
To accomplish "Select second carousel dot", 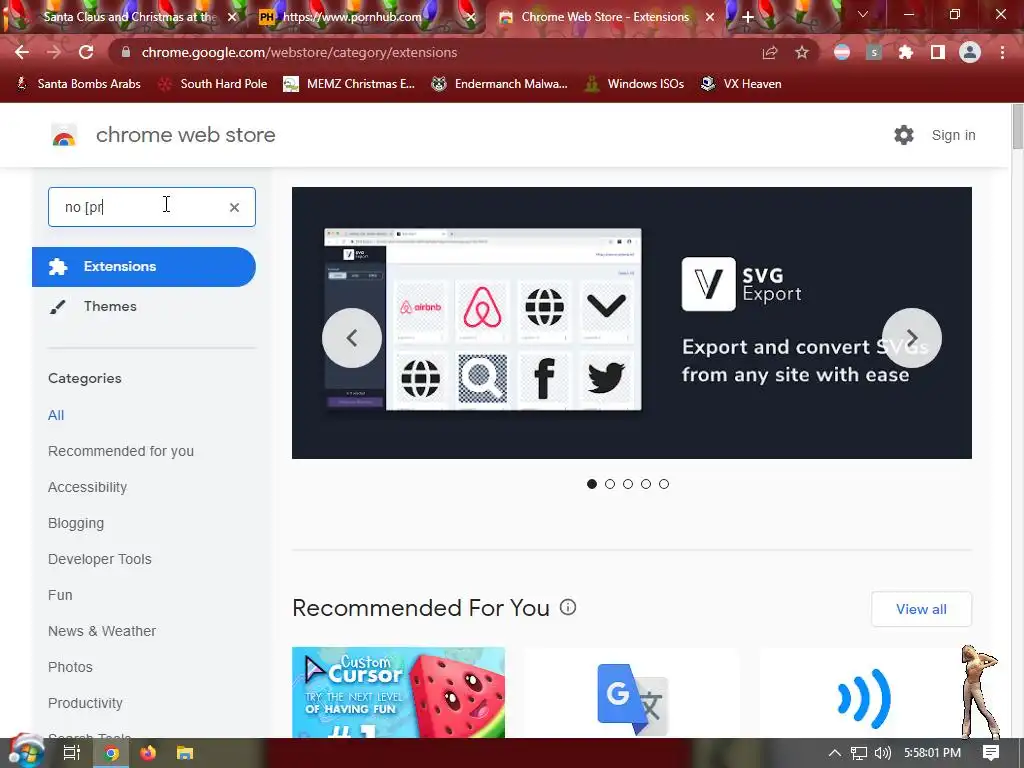I will tap(610, 484).
